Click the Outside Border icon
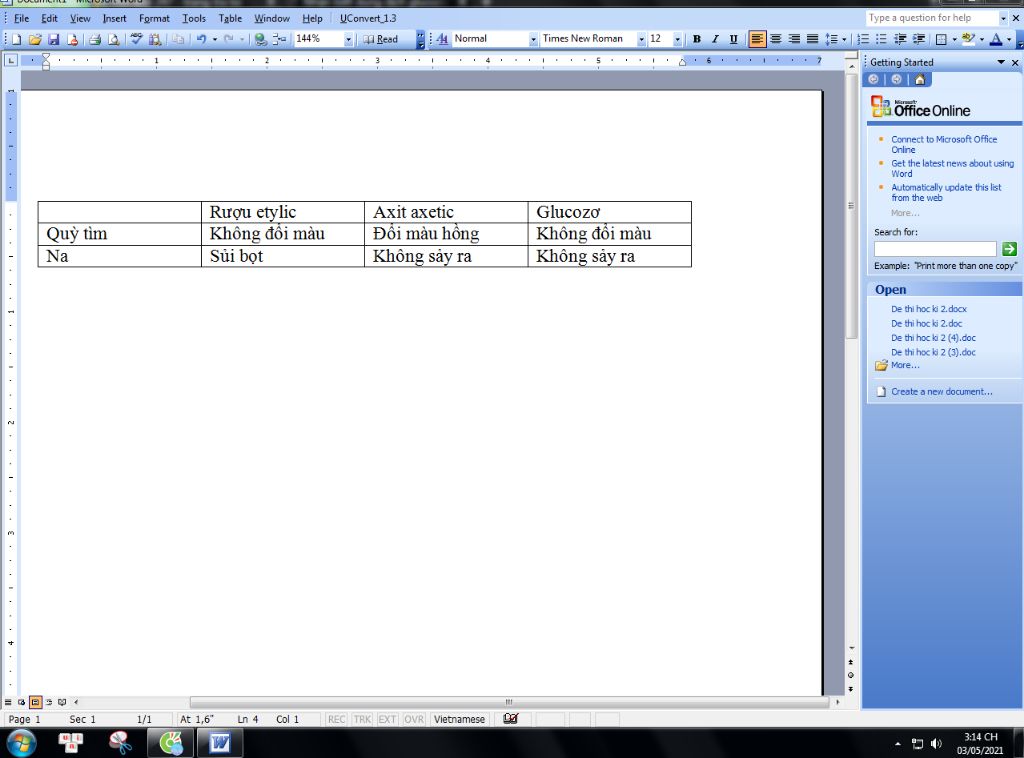Screen dimensions: 1024x758 (941, 39)
